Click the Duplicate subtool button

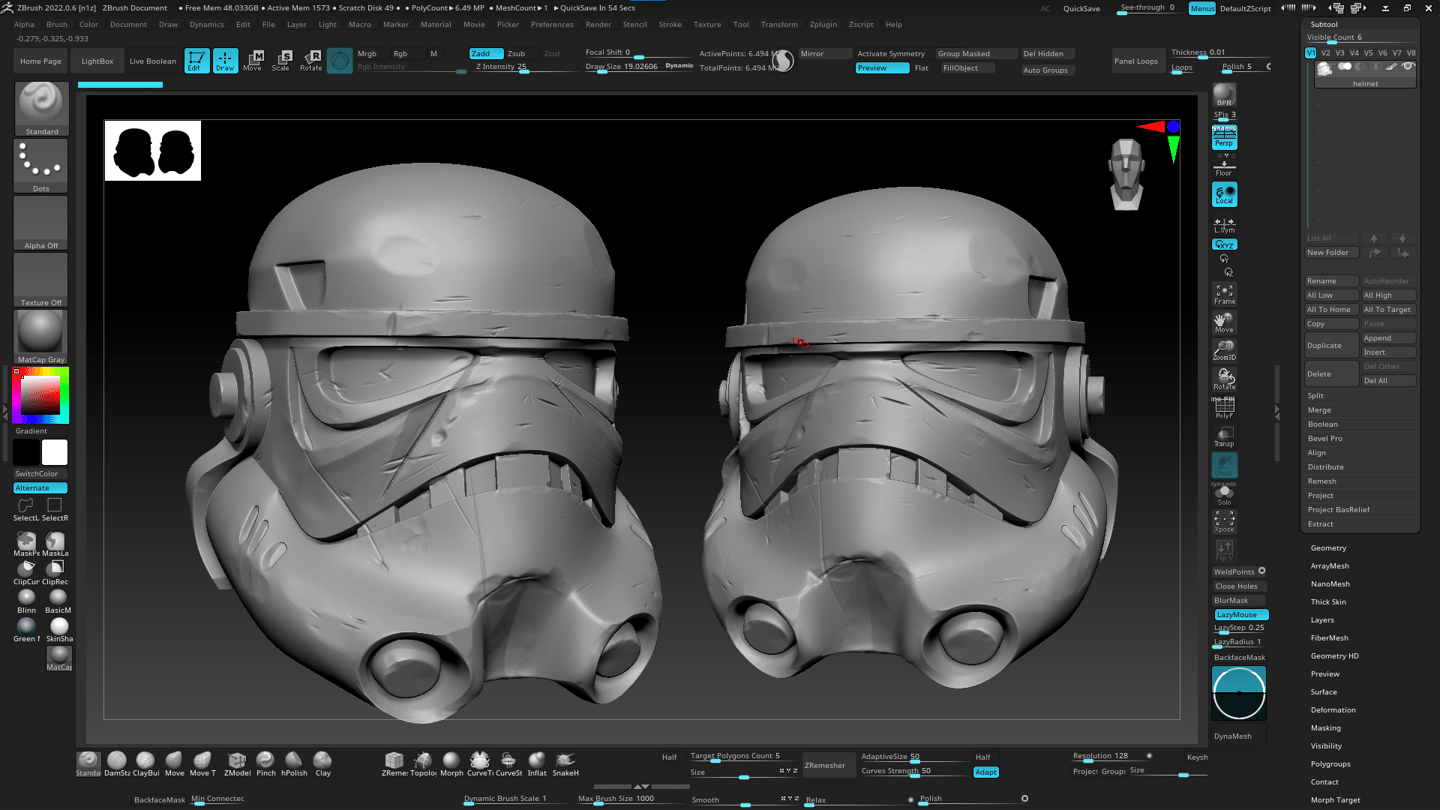(1331, 346)
